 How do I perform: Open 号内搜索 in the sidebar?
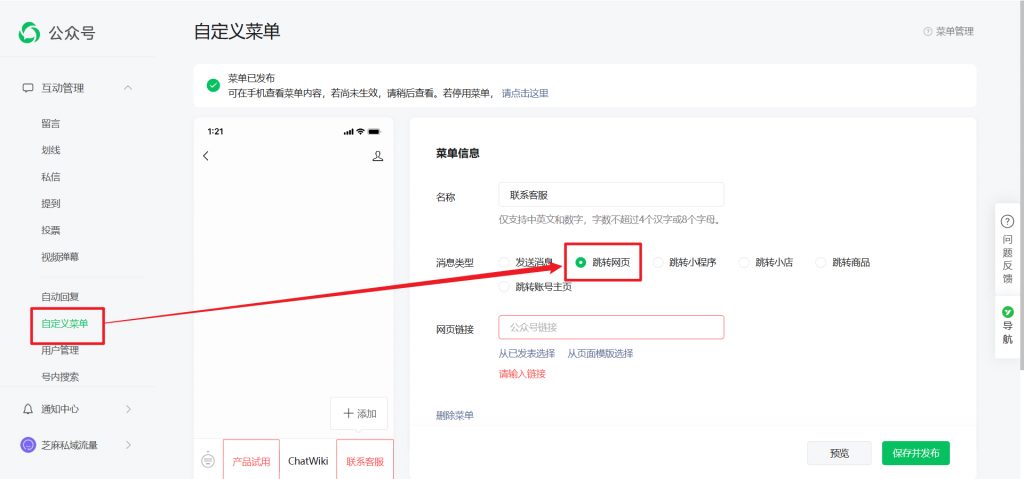[60, 376]
